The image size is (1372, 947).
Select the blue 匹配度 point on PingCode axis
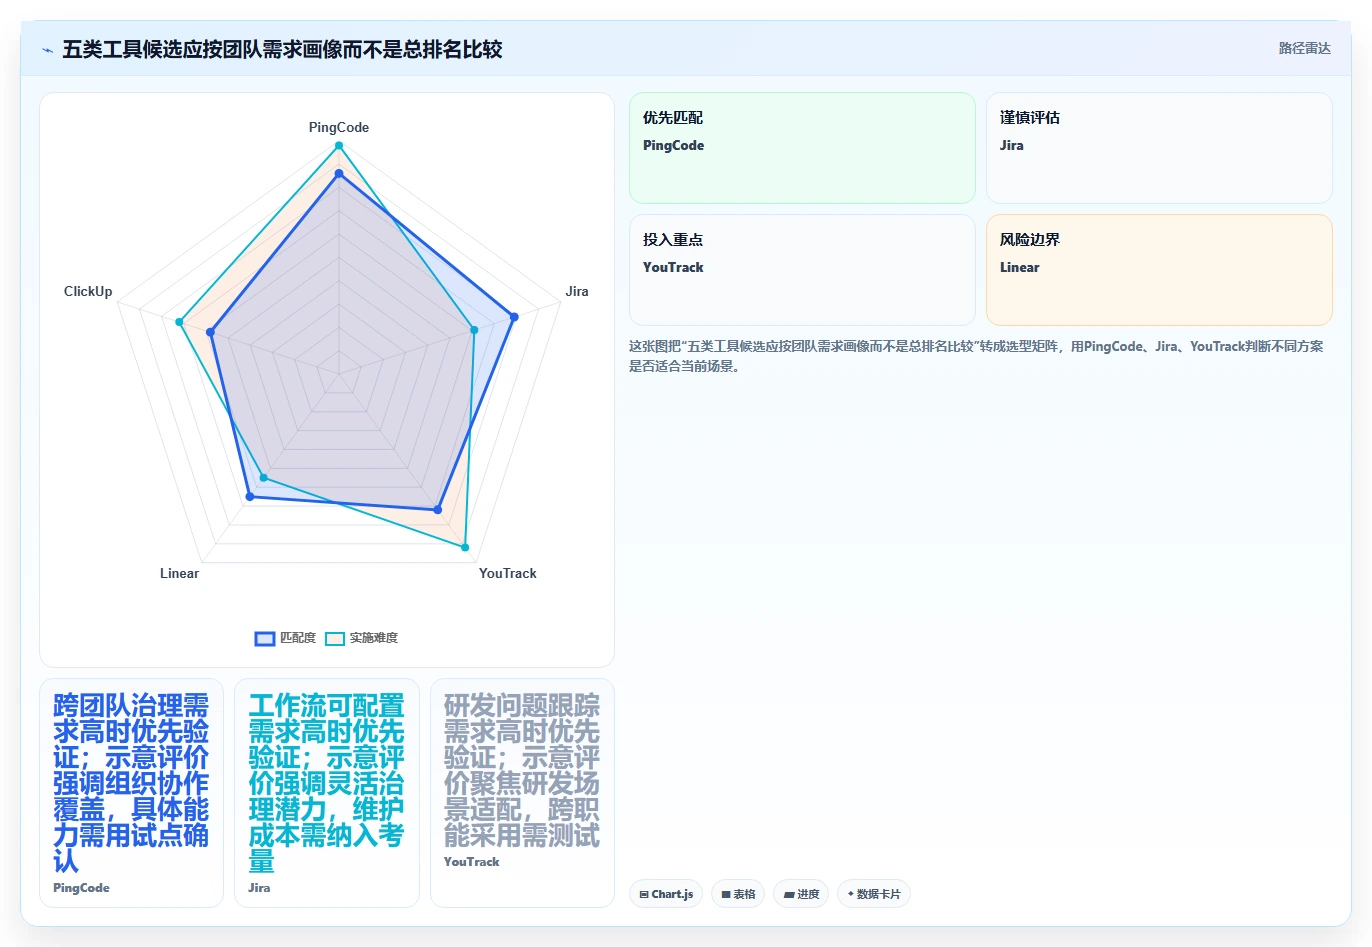pyautogui.click(x=339, y=174)
